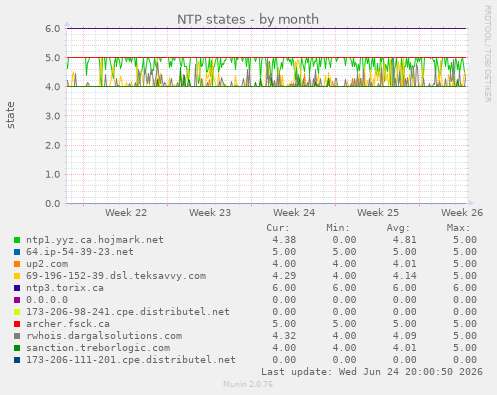Click the legend label 64.ip-54-39-23.net
This screenshot has height=395, width=497.
[x=80, y=252]
